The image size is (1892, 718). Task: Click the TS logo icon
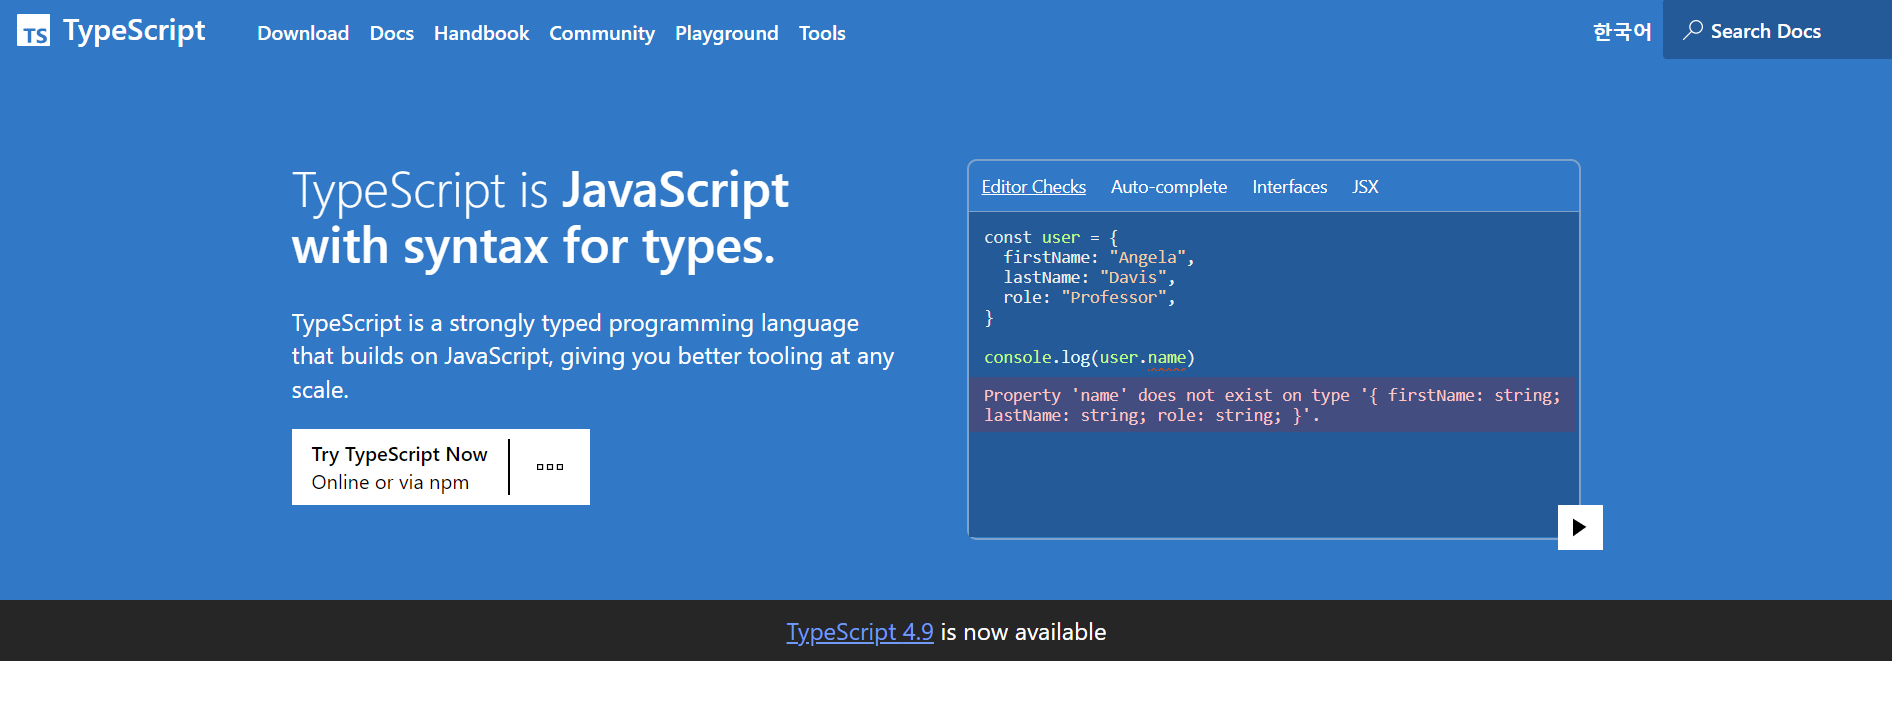33,31
